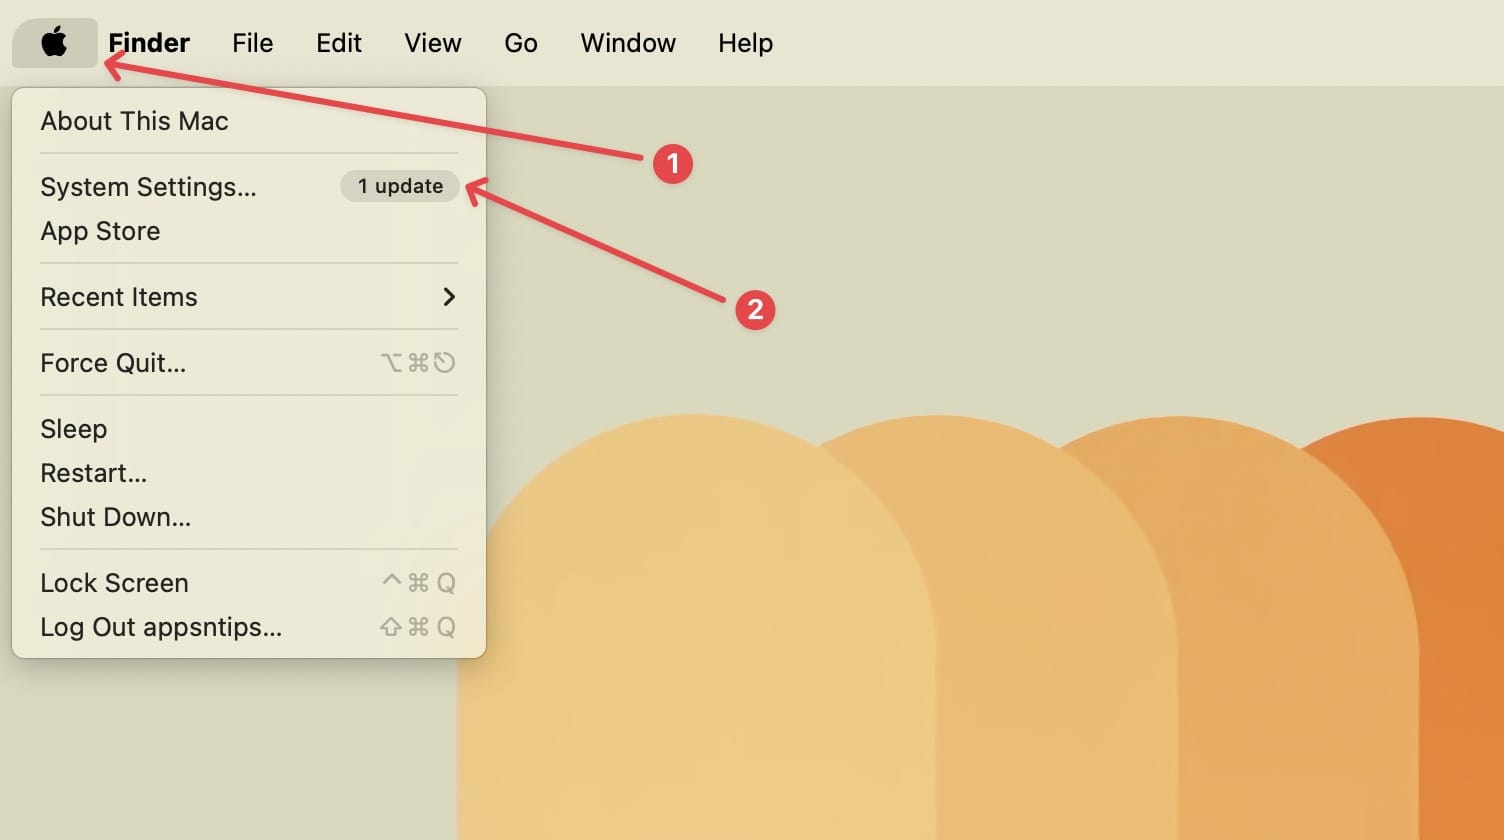
Task: Open the File menu
Action: (x=252, y=43)
